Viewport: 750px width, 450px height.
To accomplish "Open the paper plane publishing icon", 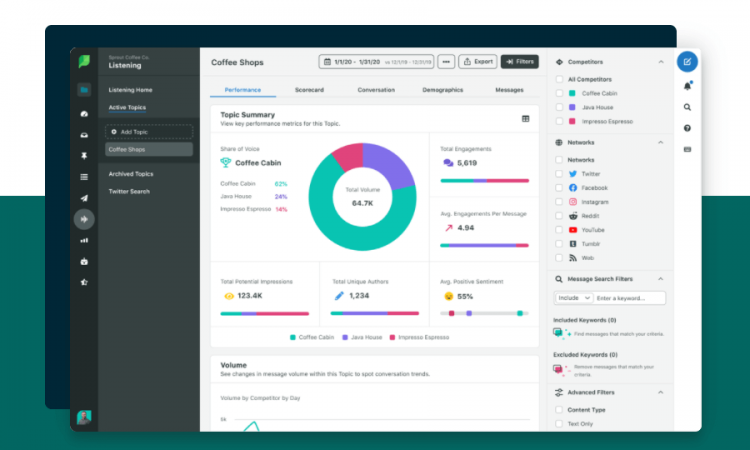I will (84, 198).
